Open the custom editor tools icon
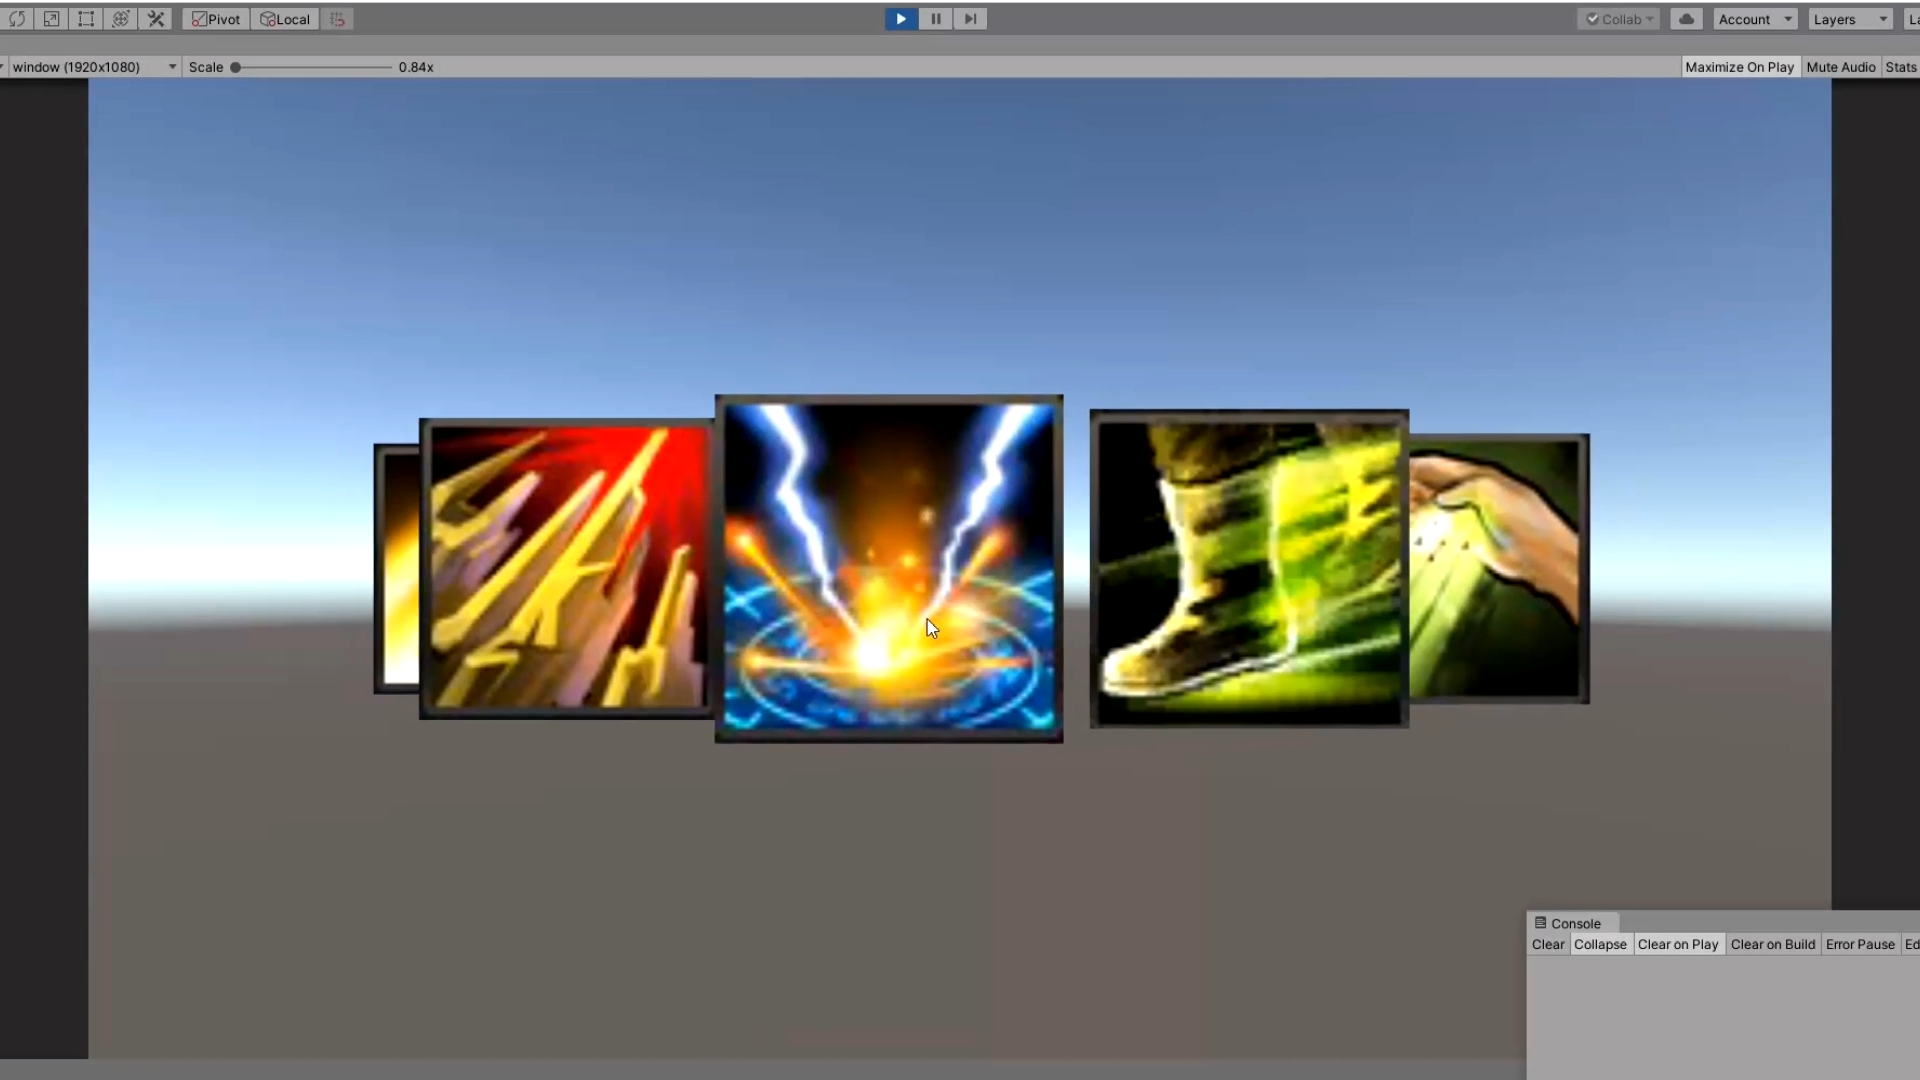Viewport: 1920px width, 1080px height. point(156,19)
